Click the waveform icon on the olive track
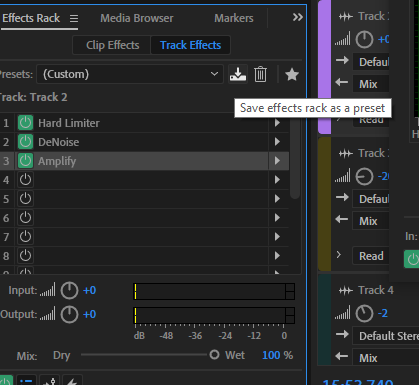This screenshot has width=419, height=385. tap(346, 153)
